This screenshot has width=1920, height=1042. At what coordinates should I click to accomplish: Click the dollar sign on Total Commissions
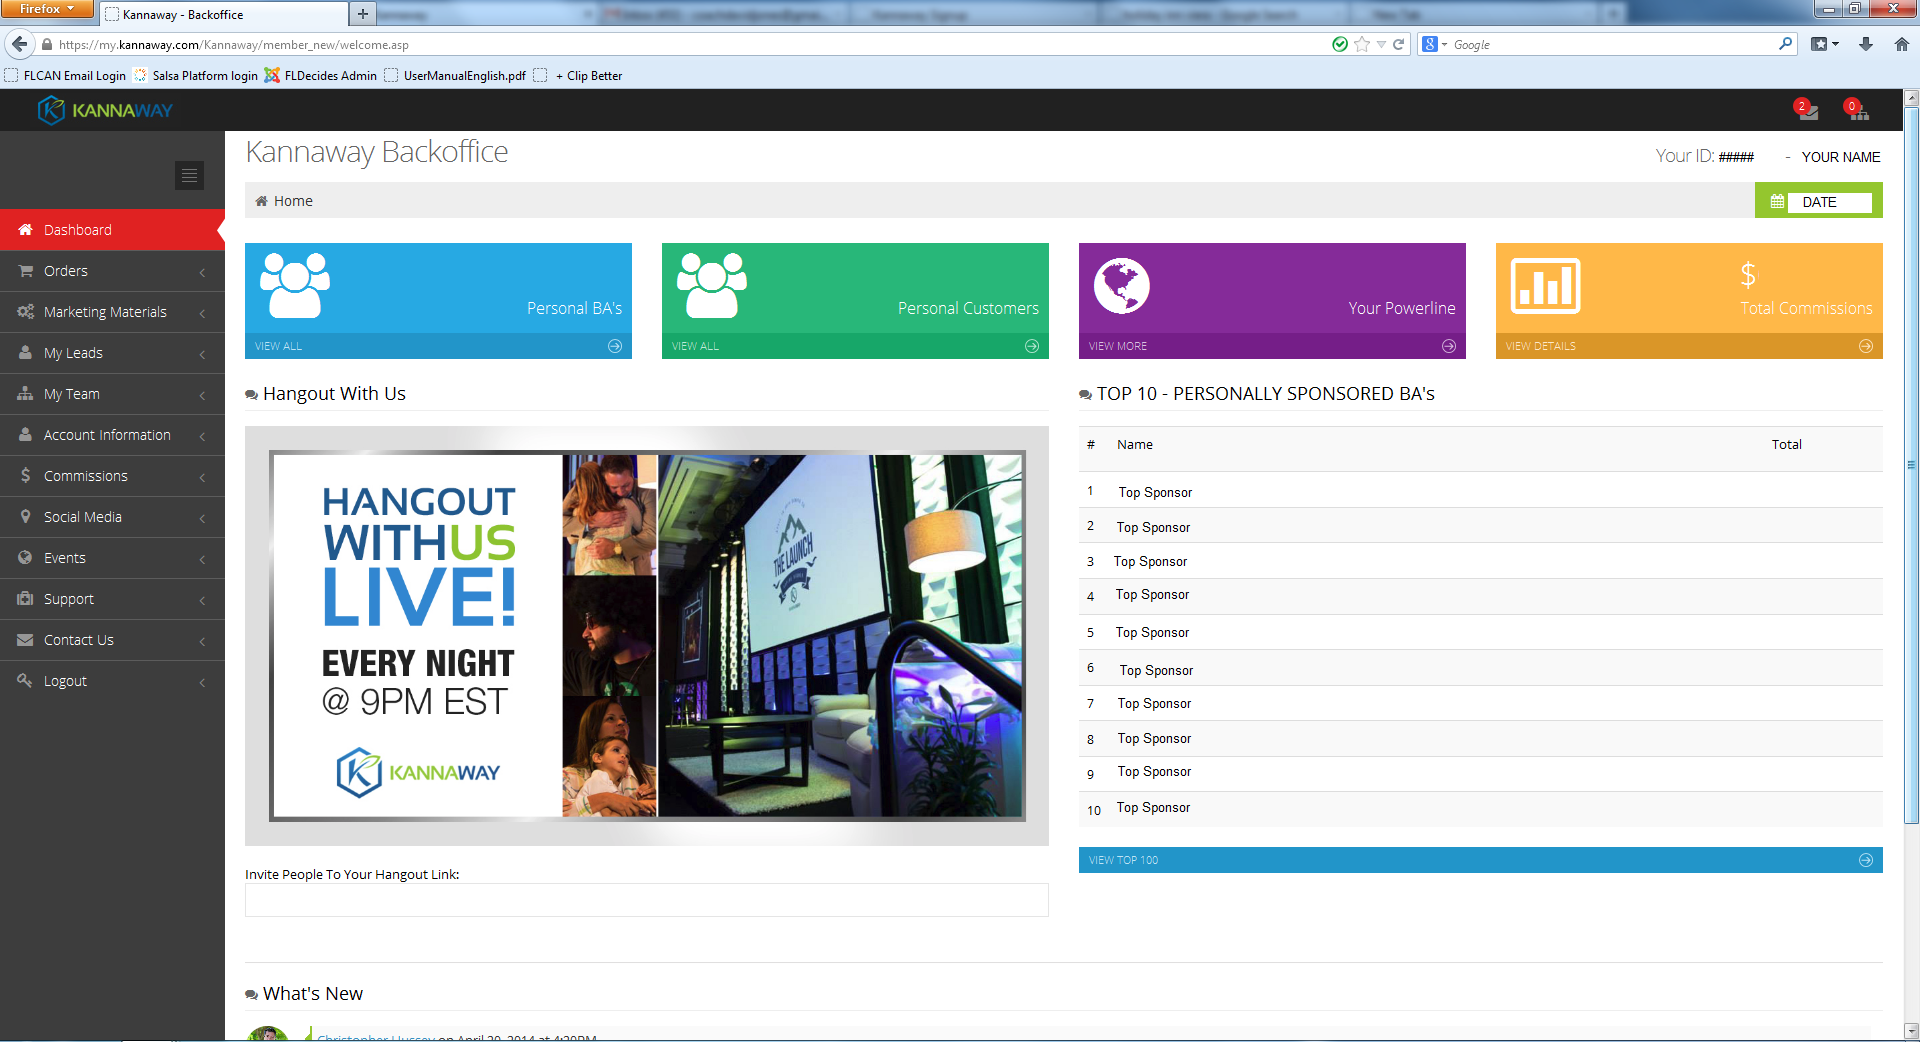(x=1748, y=274)
